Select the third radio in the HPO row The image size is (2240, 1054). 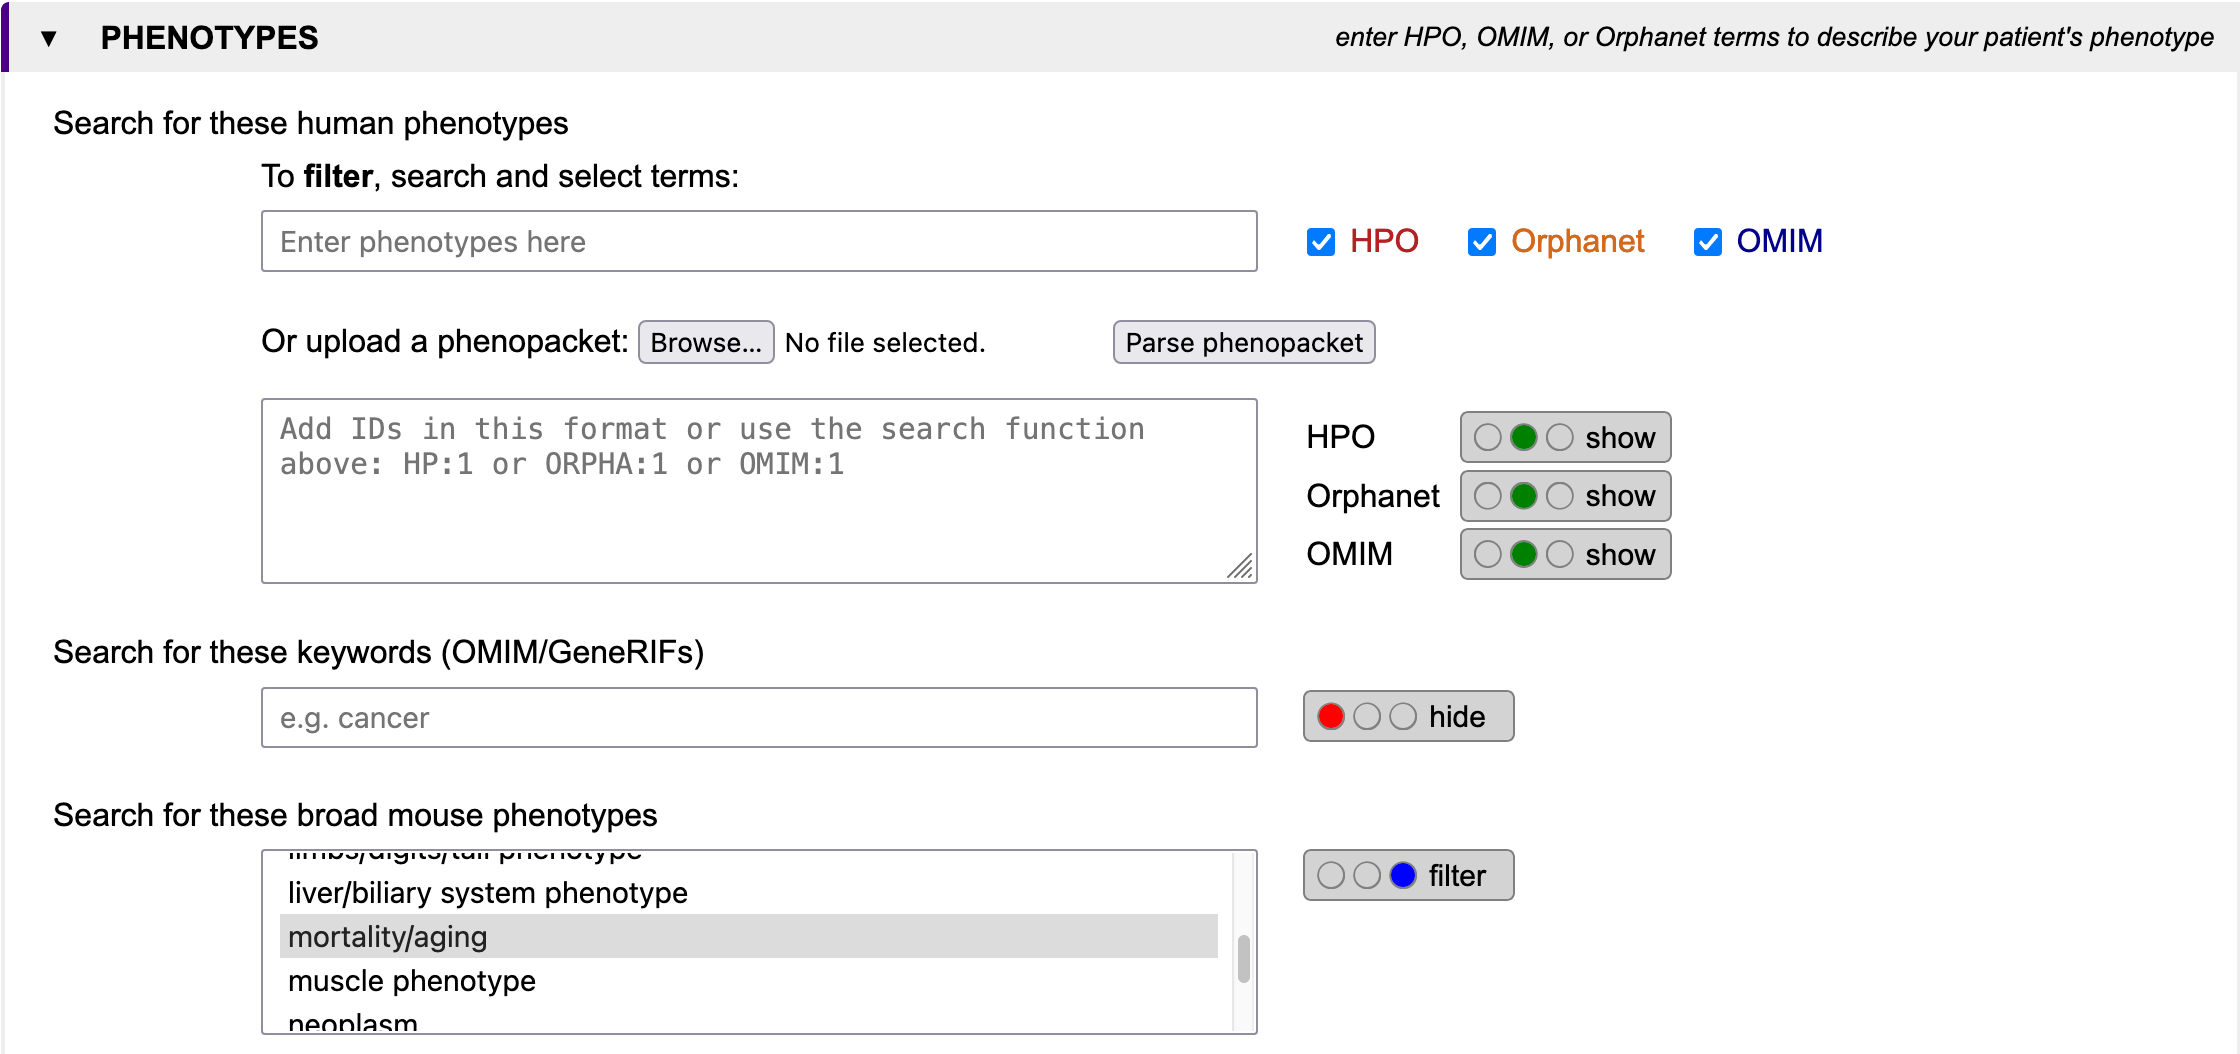tap(1559, 438)
